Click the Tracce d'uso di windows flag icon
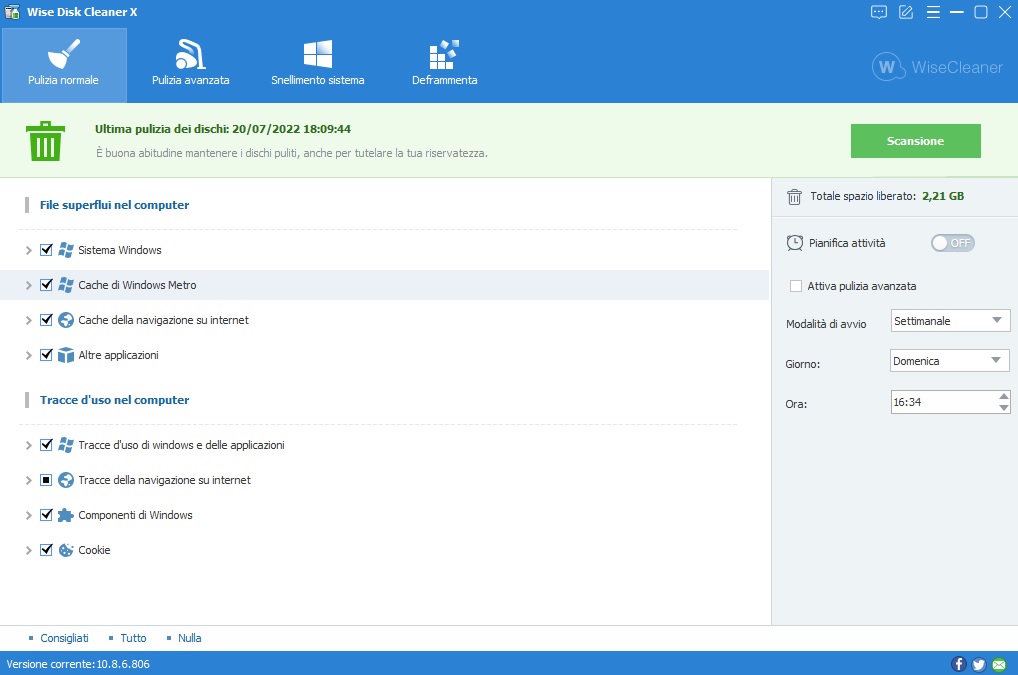Viewport: 1018px width, 675px height. [x=66, y=445]
